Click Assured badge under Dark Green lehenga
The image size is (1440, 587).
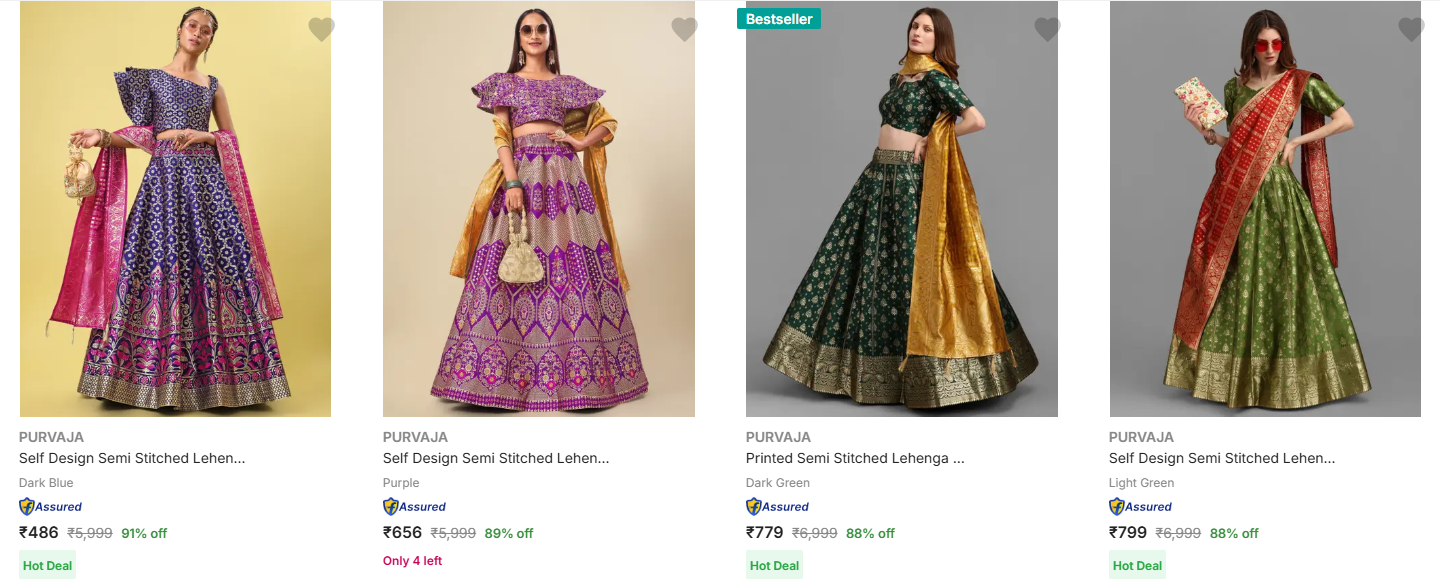[x=777, y=507]
